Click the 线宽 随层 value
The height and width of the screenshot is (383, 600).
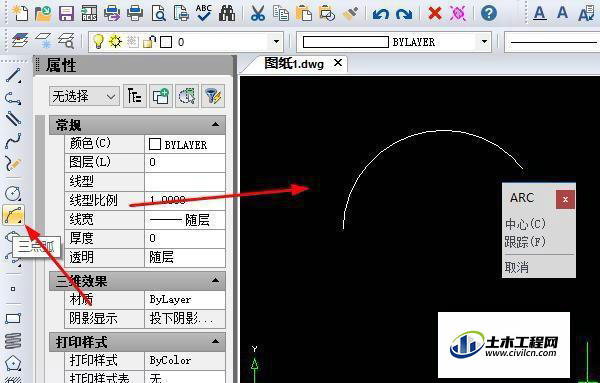click(185, 220)
